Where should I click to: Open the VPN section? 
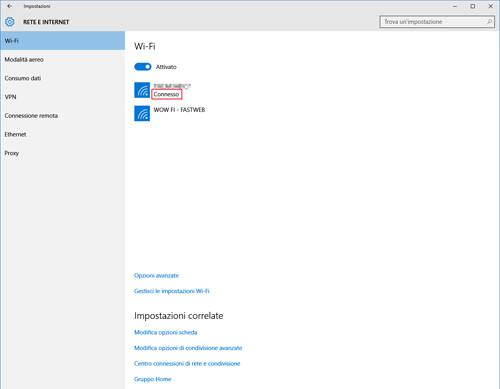pos(63,97)
